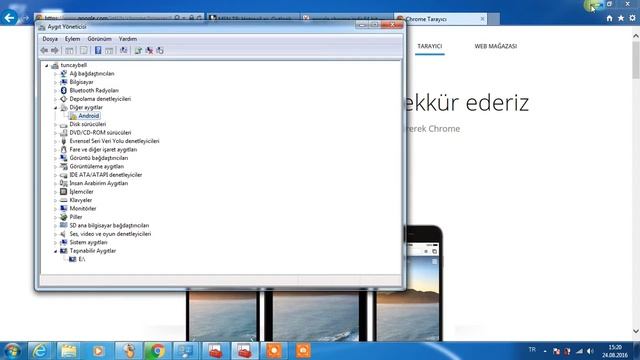Select Görüntü bağdaştırıcıları row
Viewport: 640px width, 360px height.
pos(99,158)
